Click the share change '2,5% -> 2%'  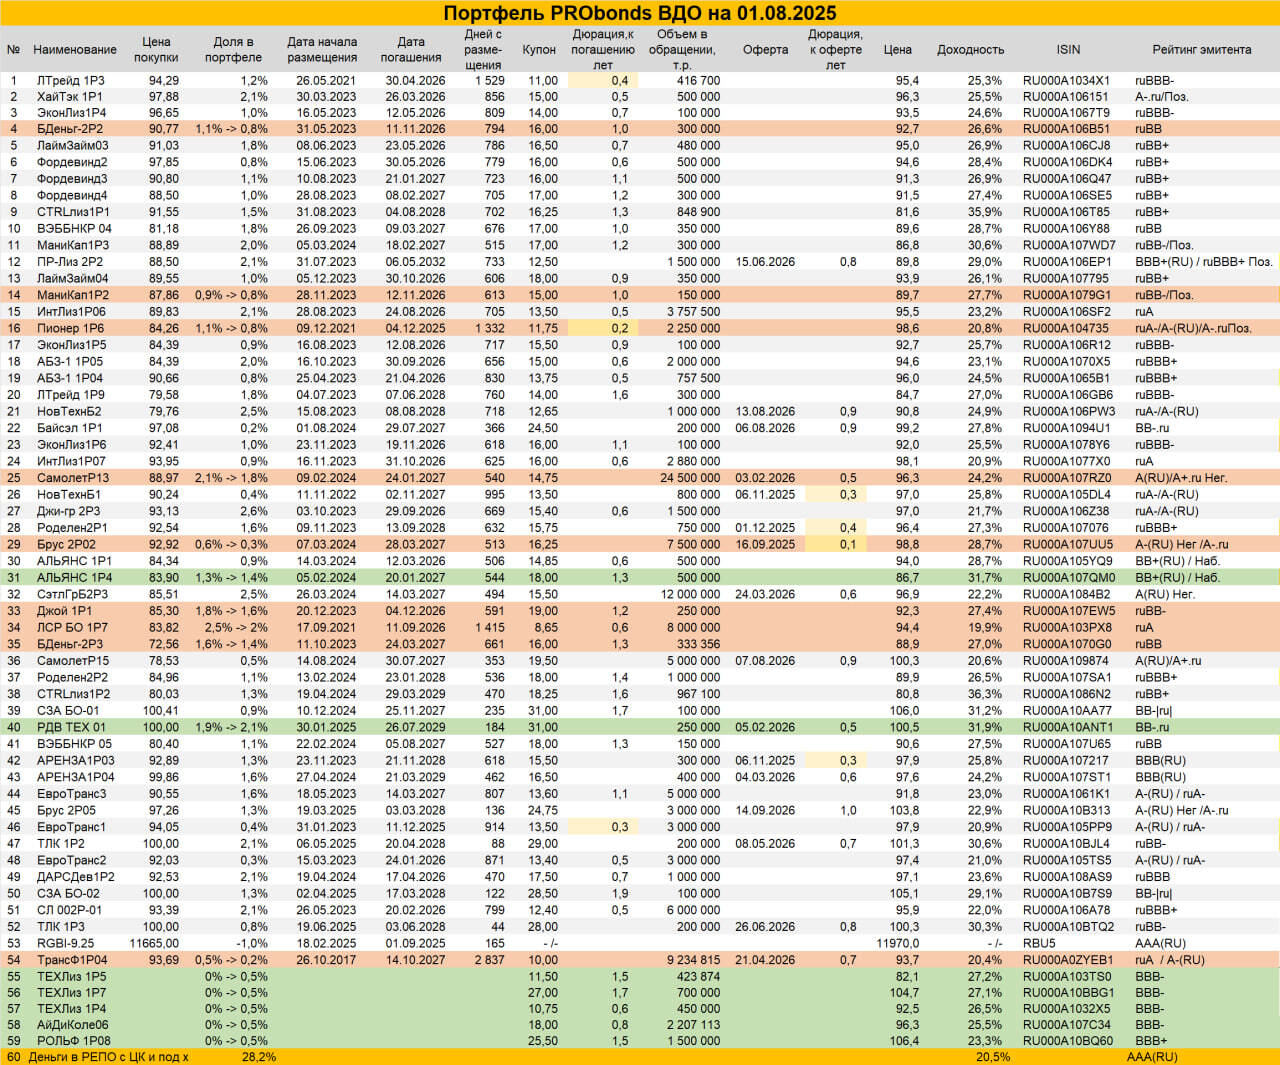(x=236, y=627)
